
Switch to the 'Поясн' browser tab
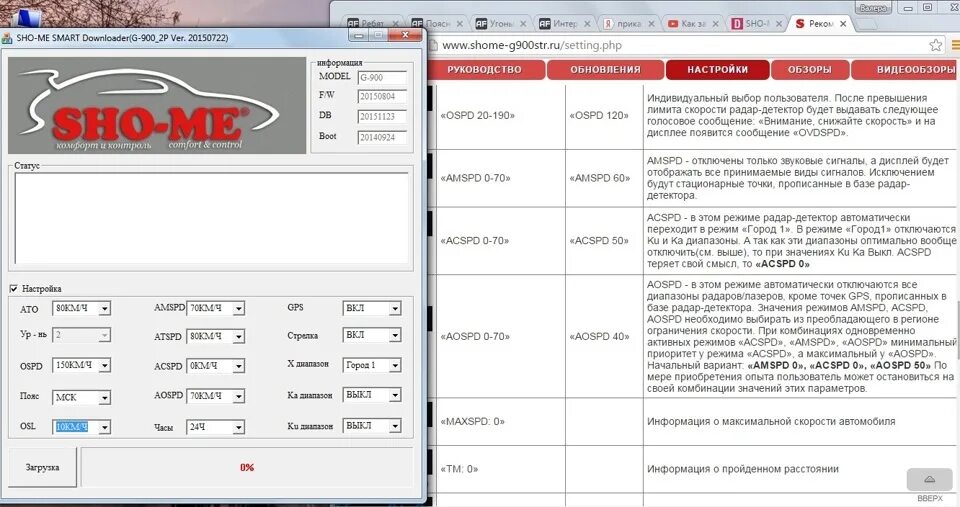pos(437,24)
